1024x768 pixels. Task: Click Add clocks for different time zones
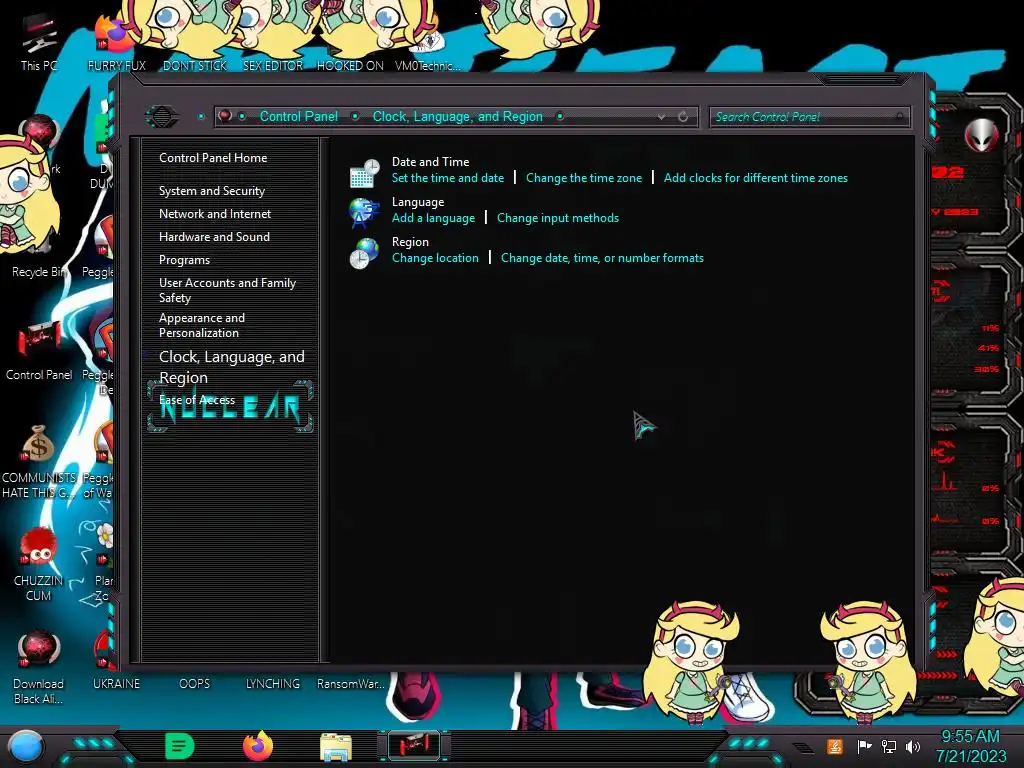(x=756, y=178)
